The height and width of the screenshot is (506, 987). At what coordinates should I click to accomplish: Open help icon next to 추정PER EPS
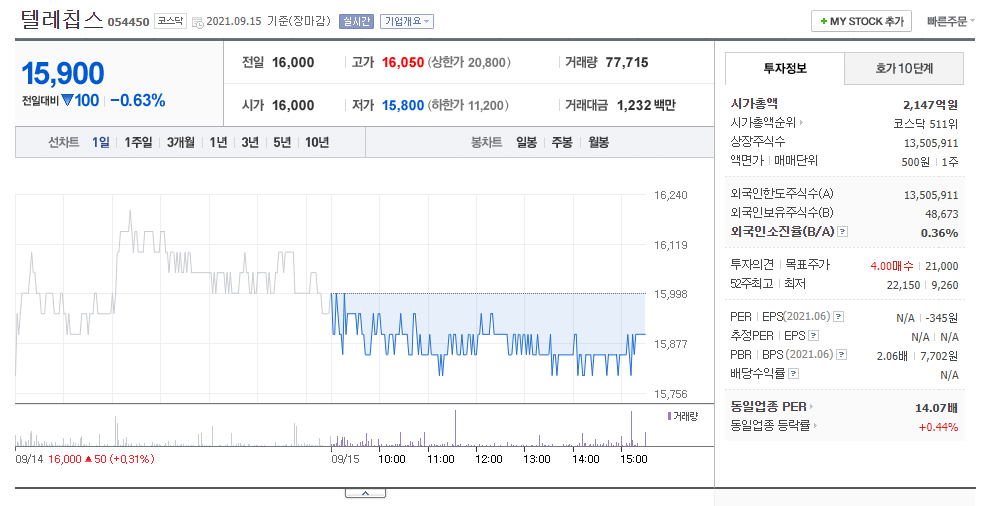tap(813, 335)
